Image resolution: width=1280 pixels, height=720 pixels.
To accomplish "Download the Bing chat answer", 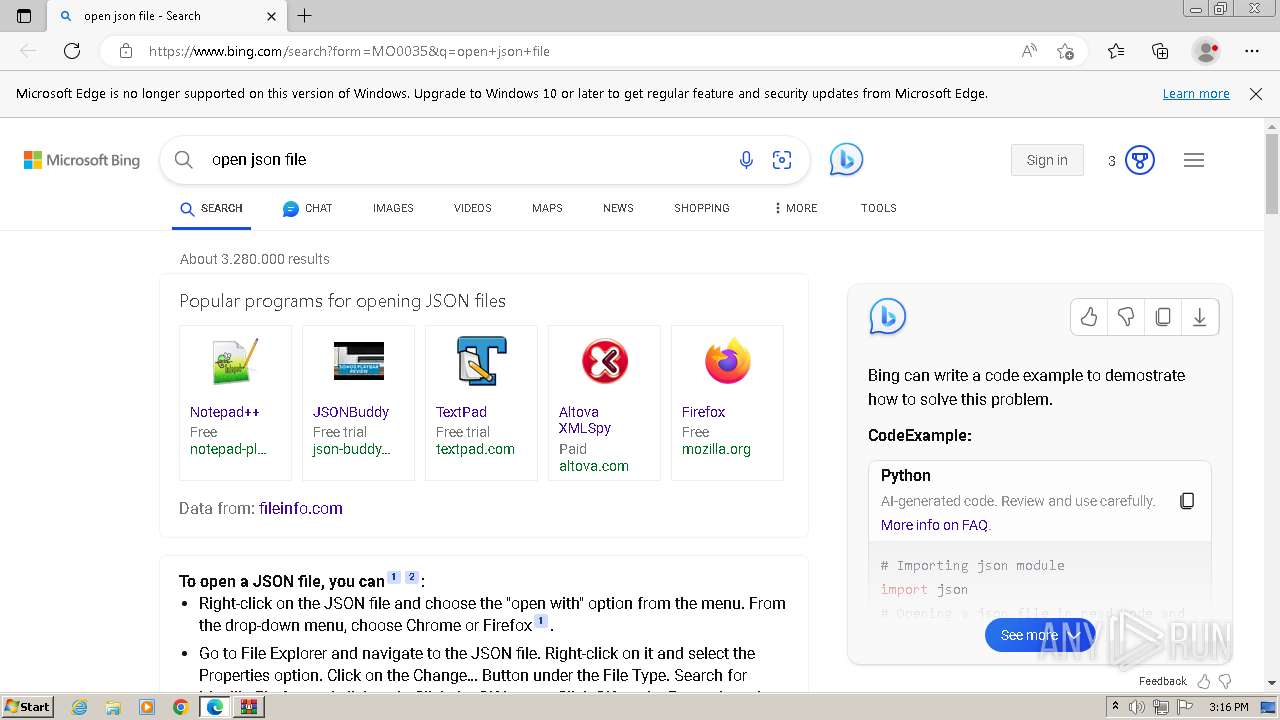I will [x=1199, y=317].
